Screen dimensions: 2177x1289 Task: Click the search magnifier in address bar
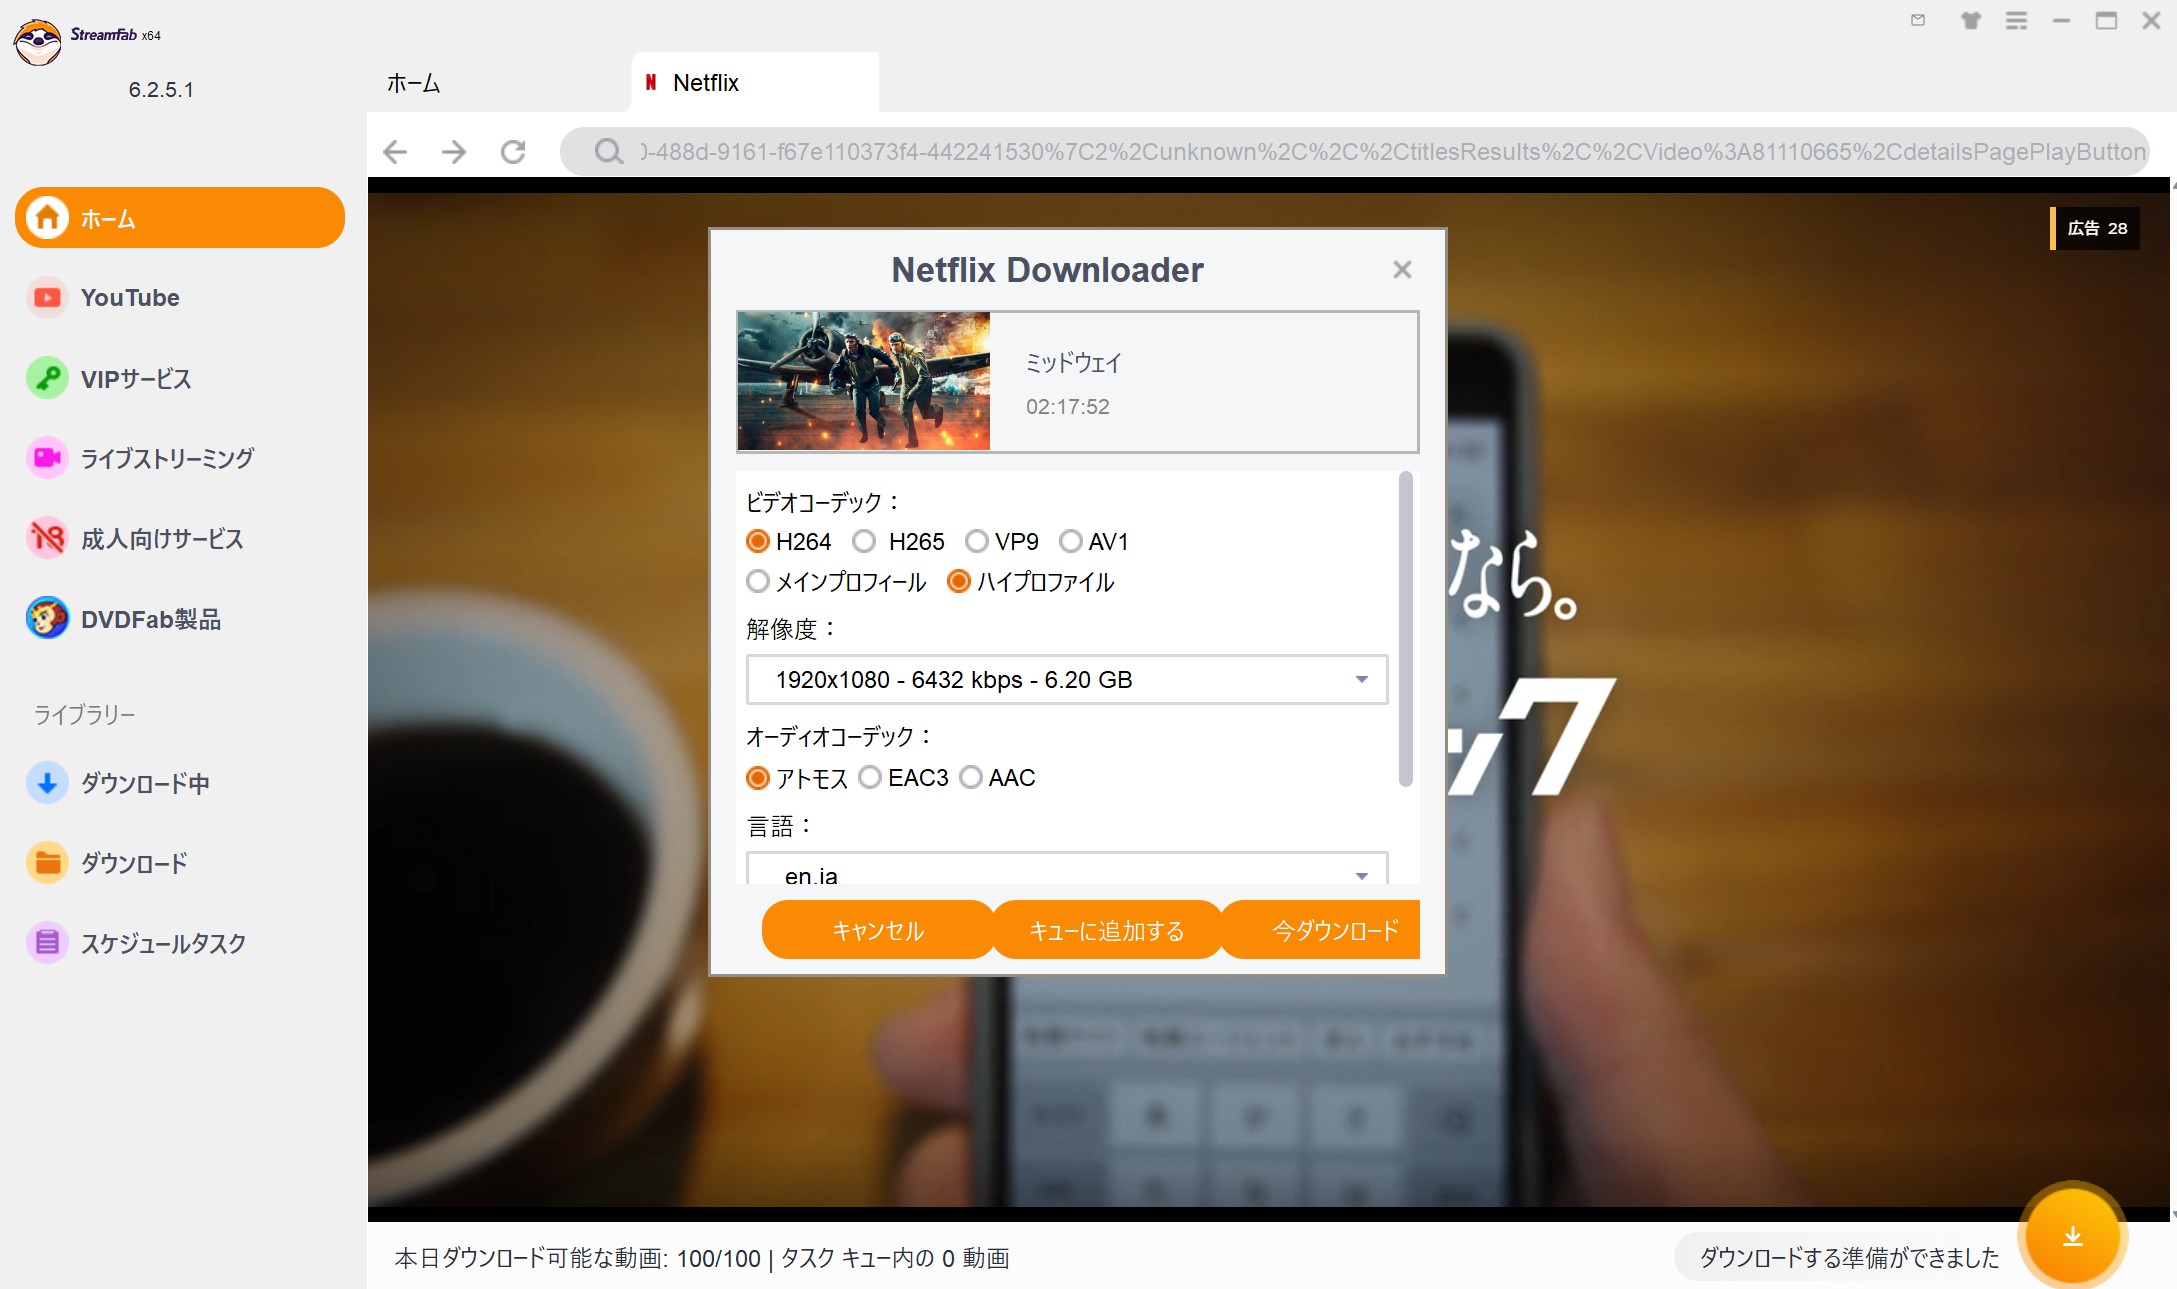[x=608, y=151]
